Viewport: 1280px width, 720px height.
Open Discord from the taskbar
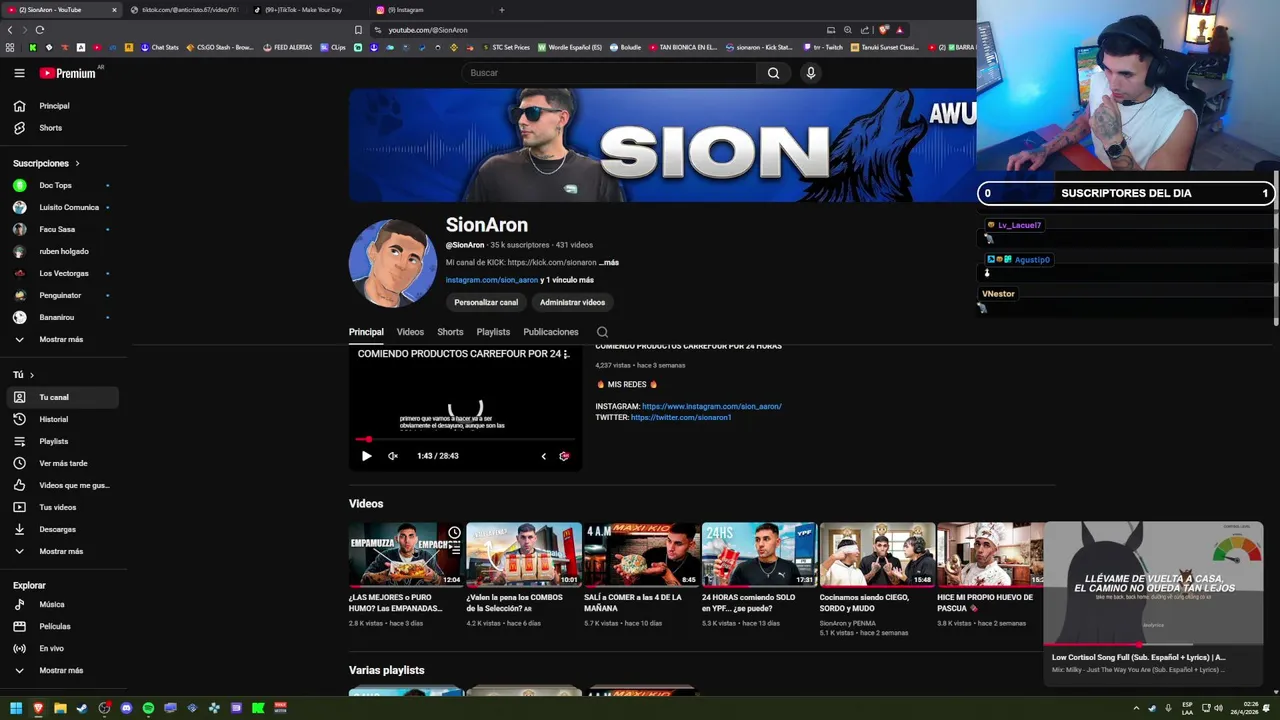[x=126, y=708]
